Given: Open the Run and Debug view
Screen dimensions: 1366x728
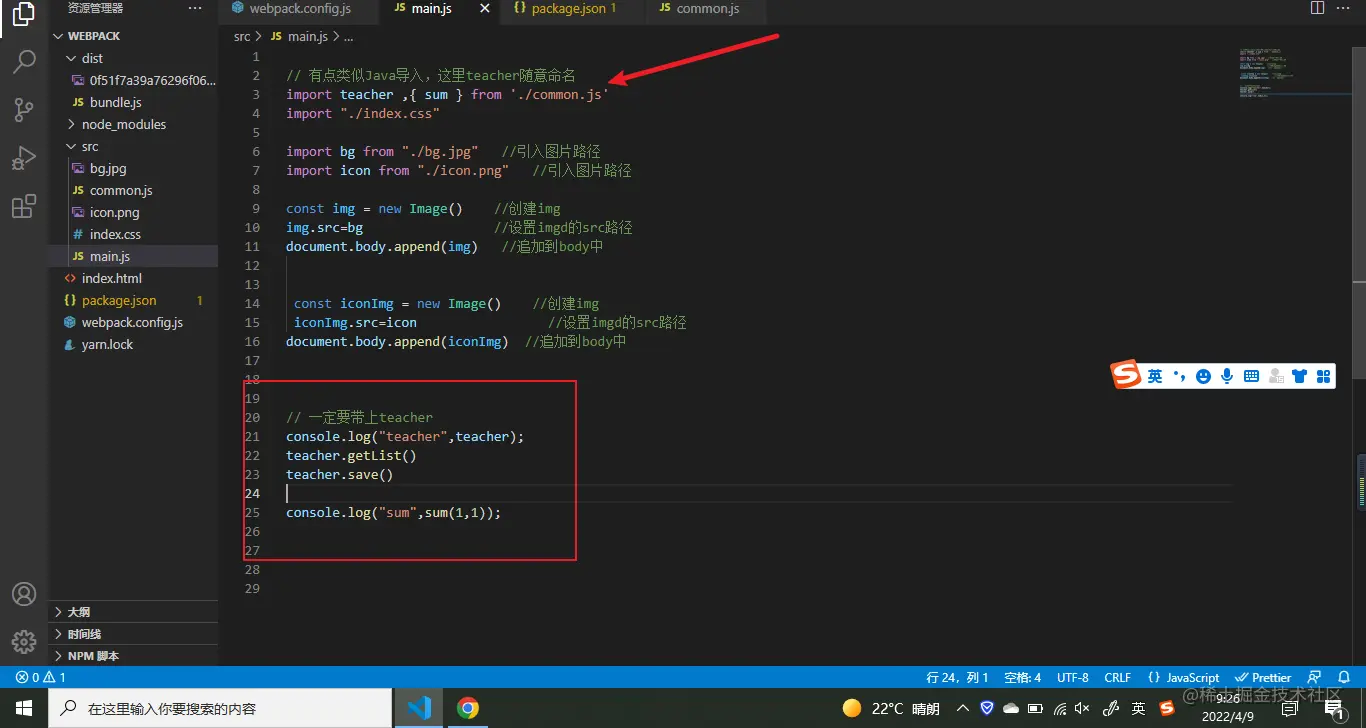Looking at the screenshot, I should pyautogui.click(x=24, y=158).
